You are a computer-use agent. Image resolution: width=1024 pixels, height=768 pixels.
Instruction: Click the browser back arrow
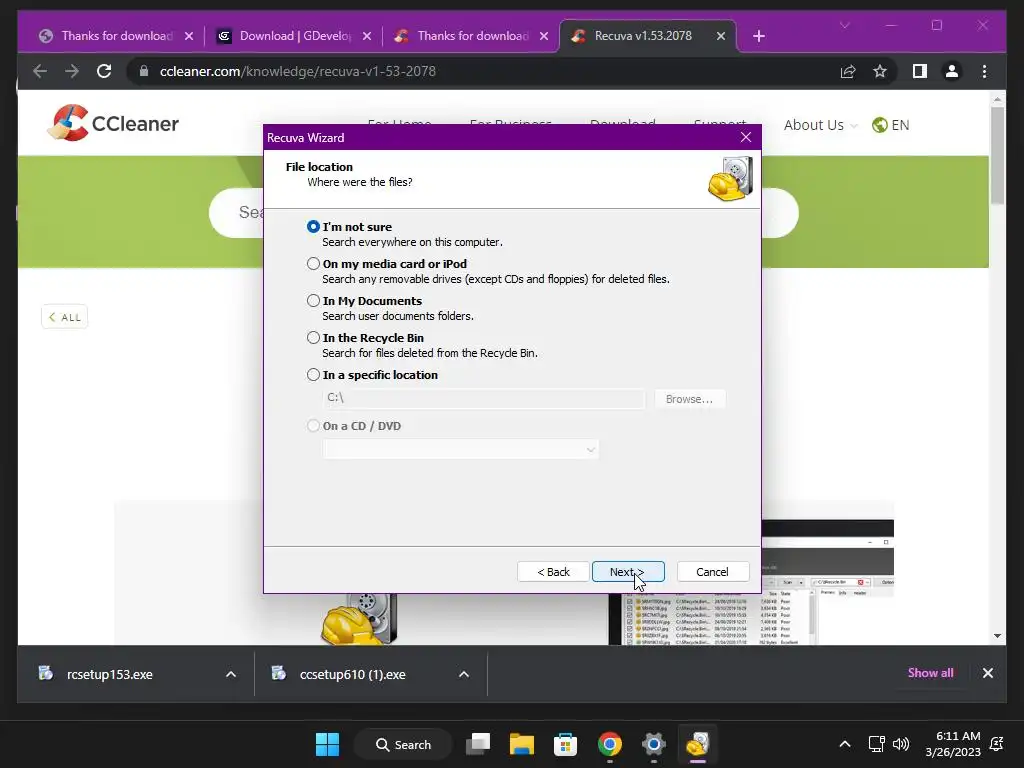[40, 71]
